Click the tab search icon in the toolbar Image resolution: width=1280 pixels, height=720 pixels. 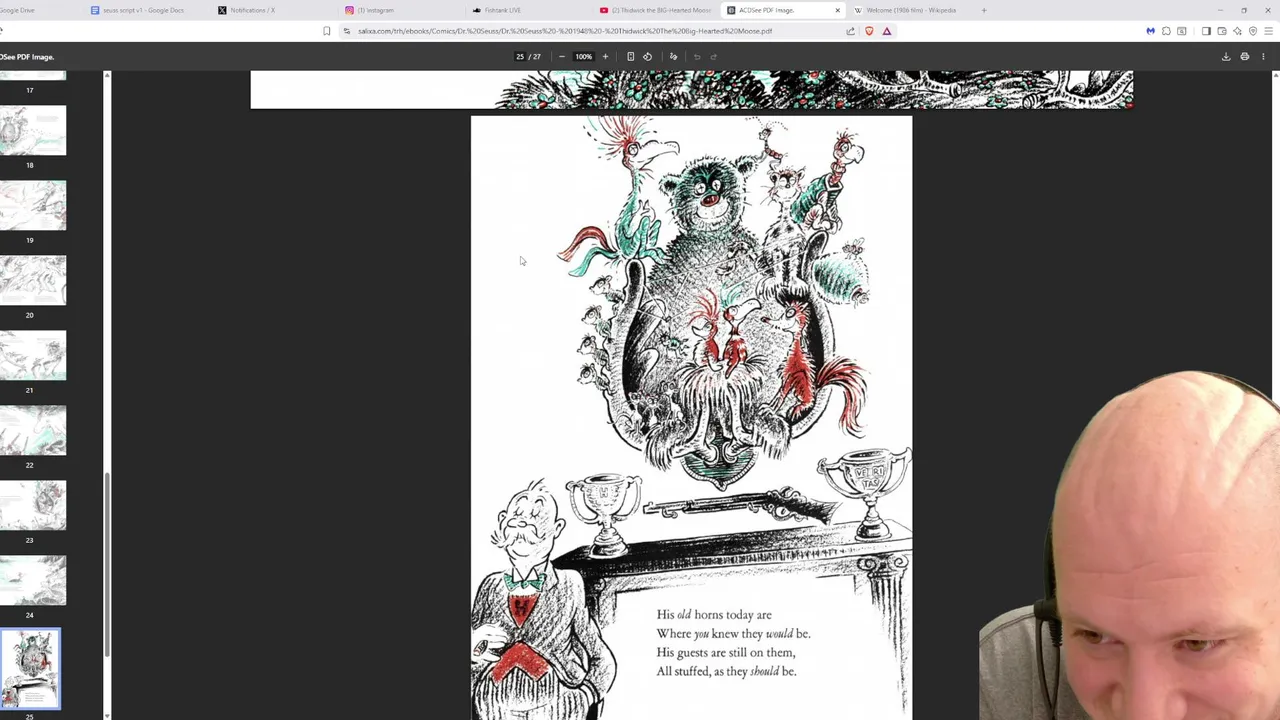point(1181,31)
